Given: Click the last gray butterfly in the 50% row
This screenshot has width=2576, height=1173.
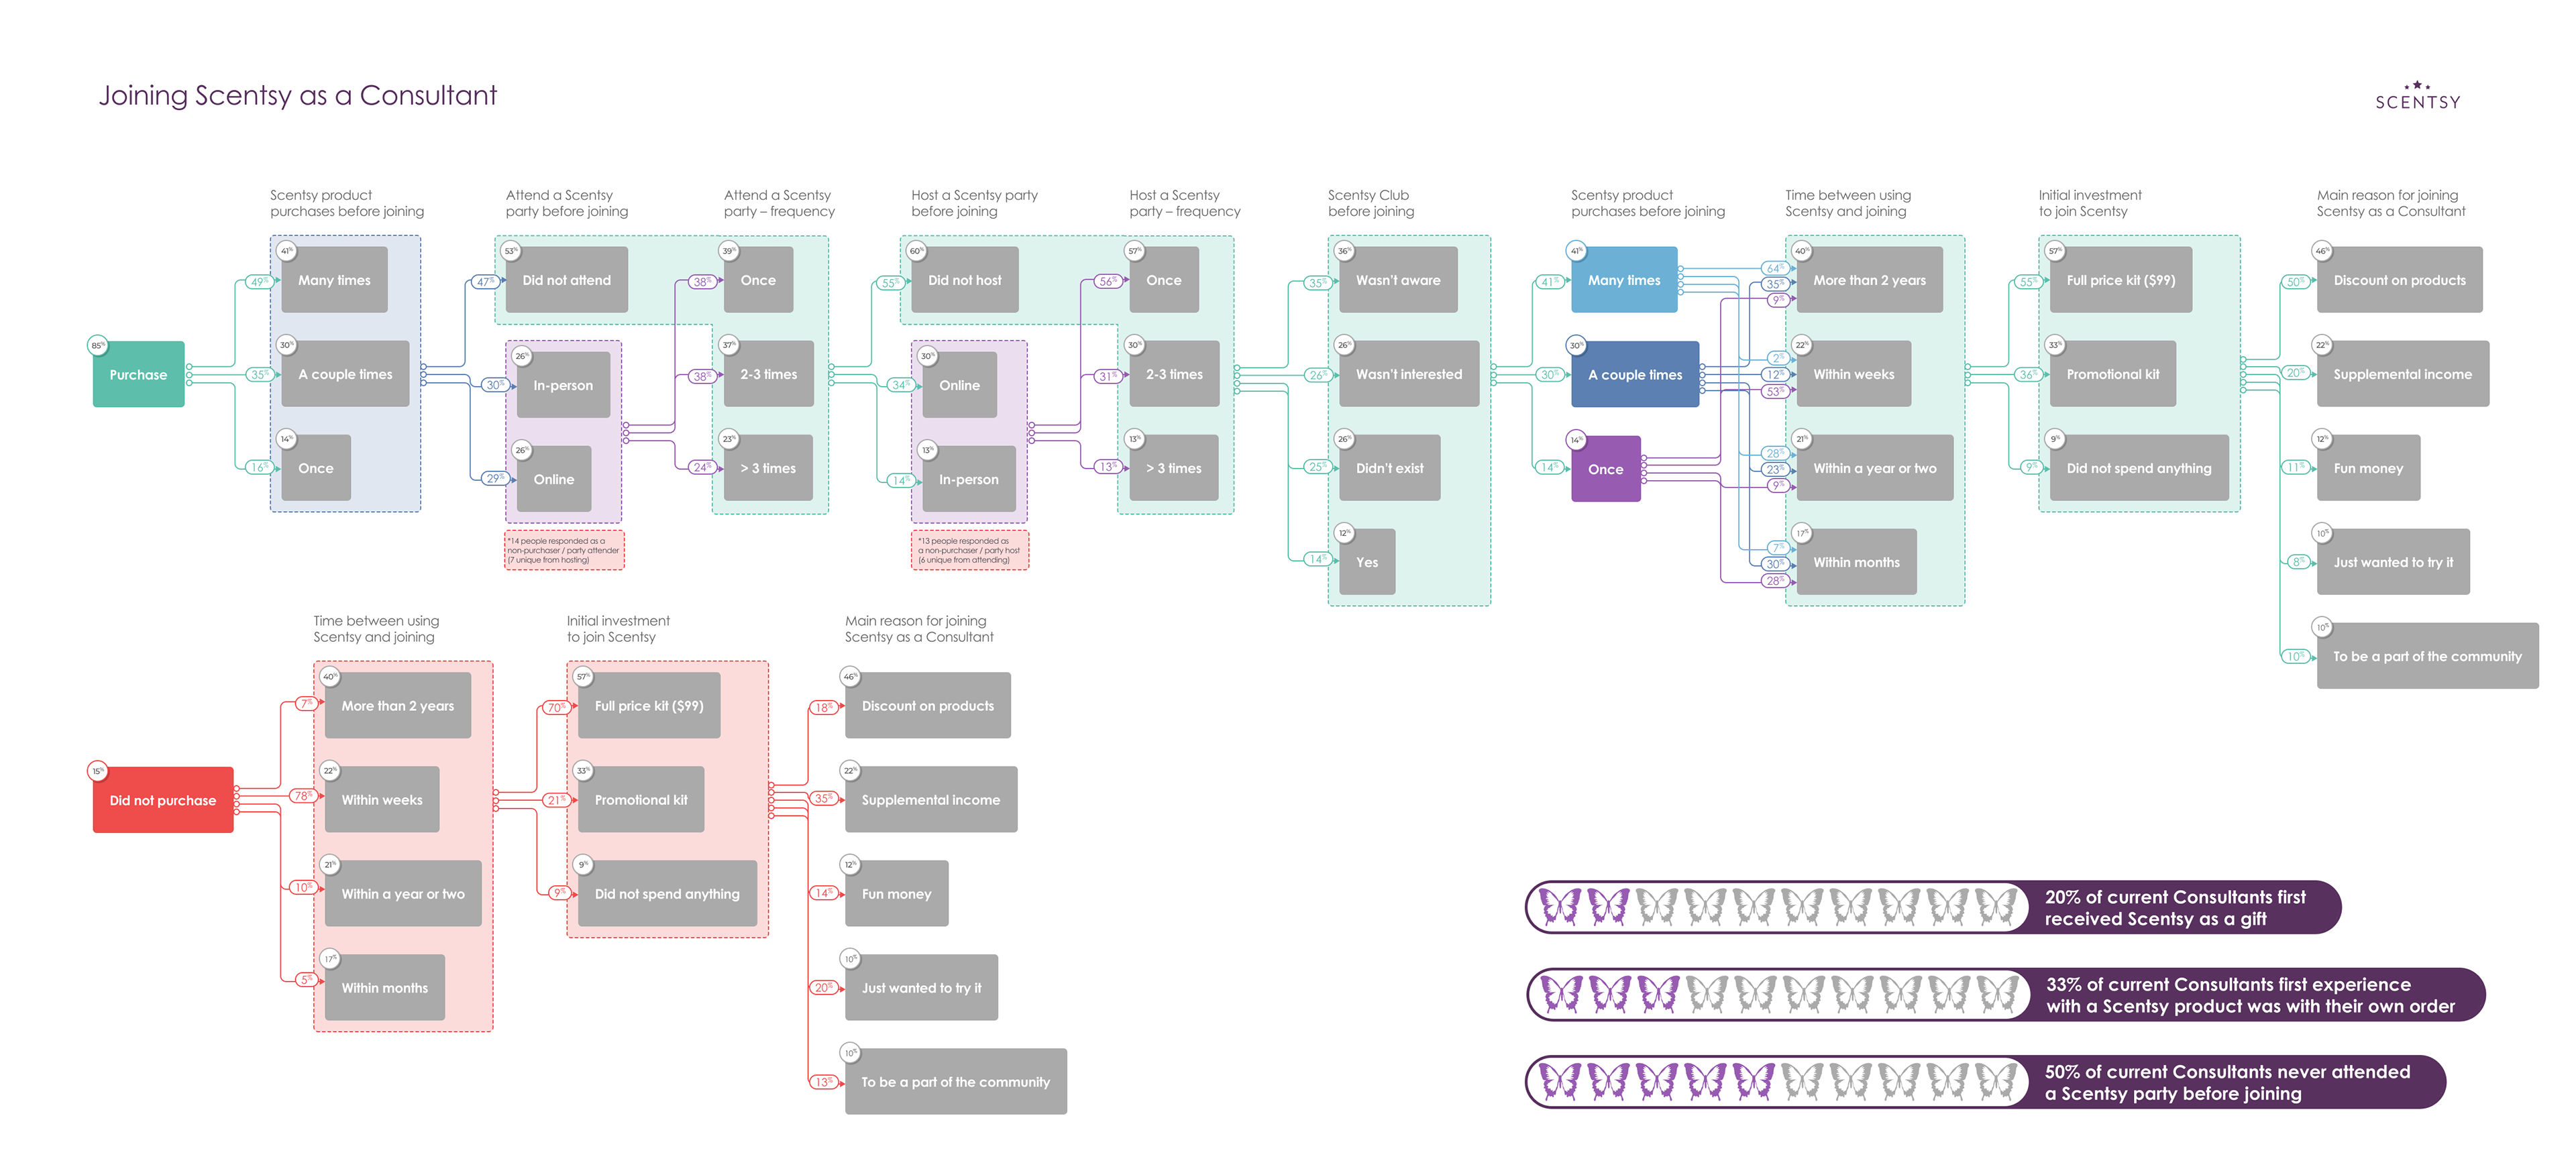Looking at the screenshot, I should tap(1997, 1081).
